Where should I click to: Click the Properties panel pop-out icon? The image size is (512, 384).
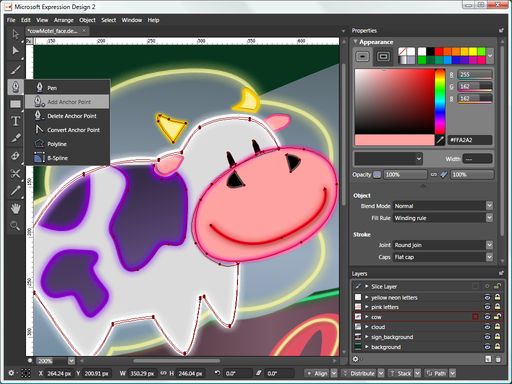tap(501, 31)
